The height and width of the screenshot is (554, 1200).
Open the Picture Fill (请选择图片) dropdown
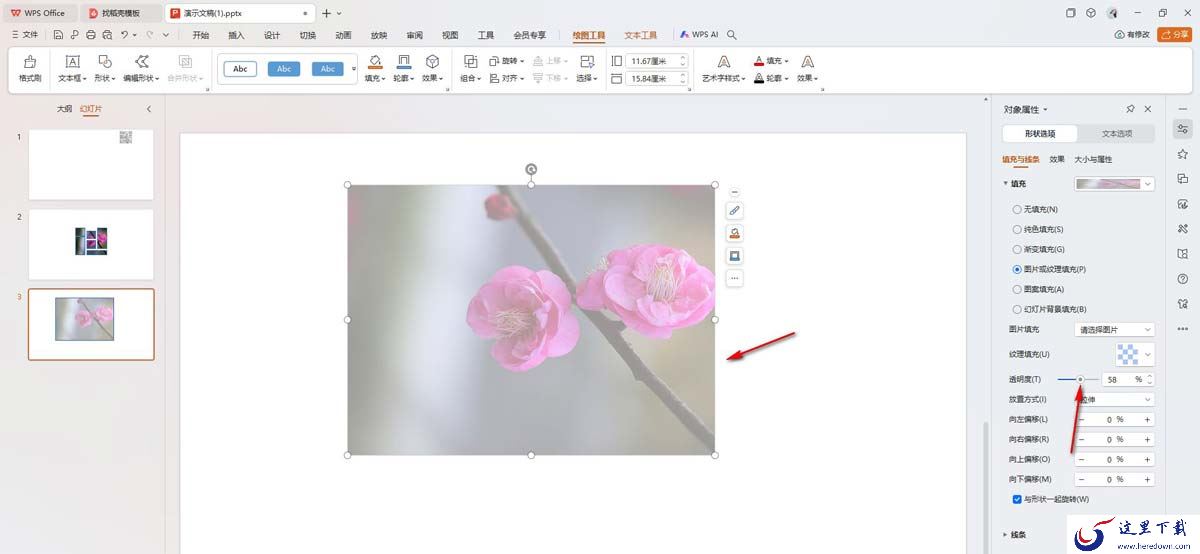[x=1115, y=330]
